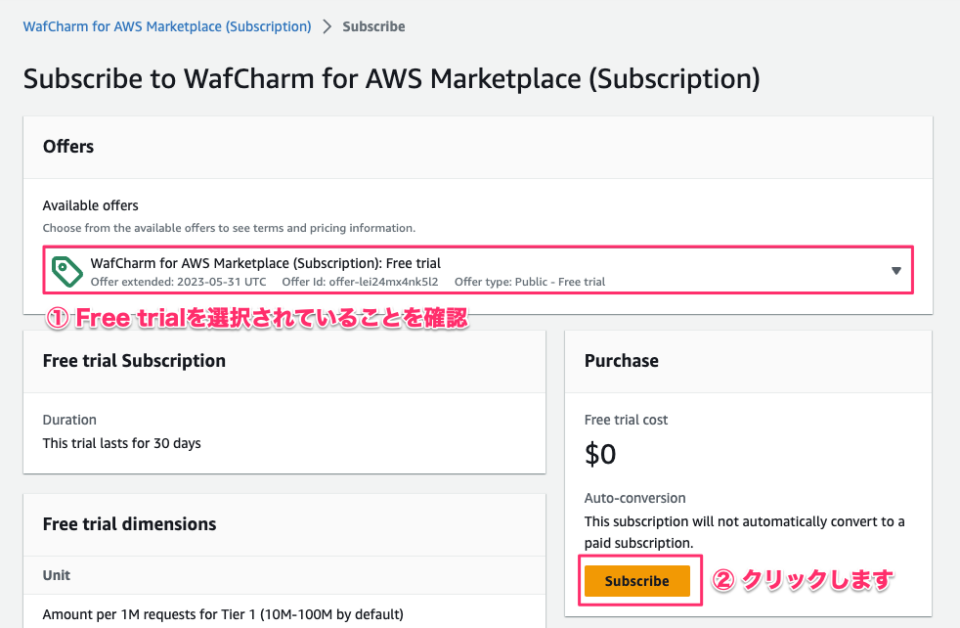Select the Subscribe breadcrumb item

[x=374, y=26]
